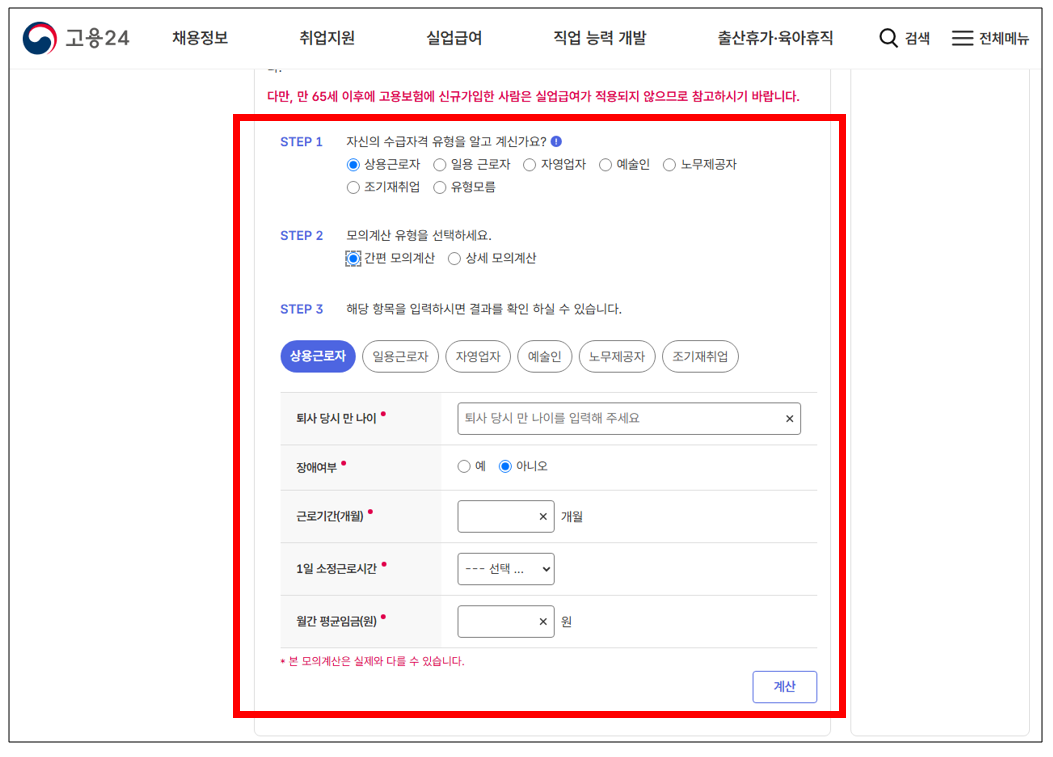
Task: Select 예 for 장애여부
Action: point(463,465)
